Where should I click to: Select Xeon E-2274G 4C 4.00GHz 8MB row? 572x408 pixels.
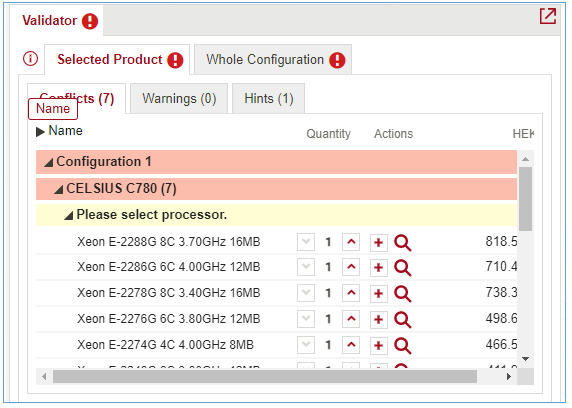point(276,345)
